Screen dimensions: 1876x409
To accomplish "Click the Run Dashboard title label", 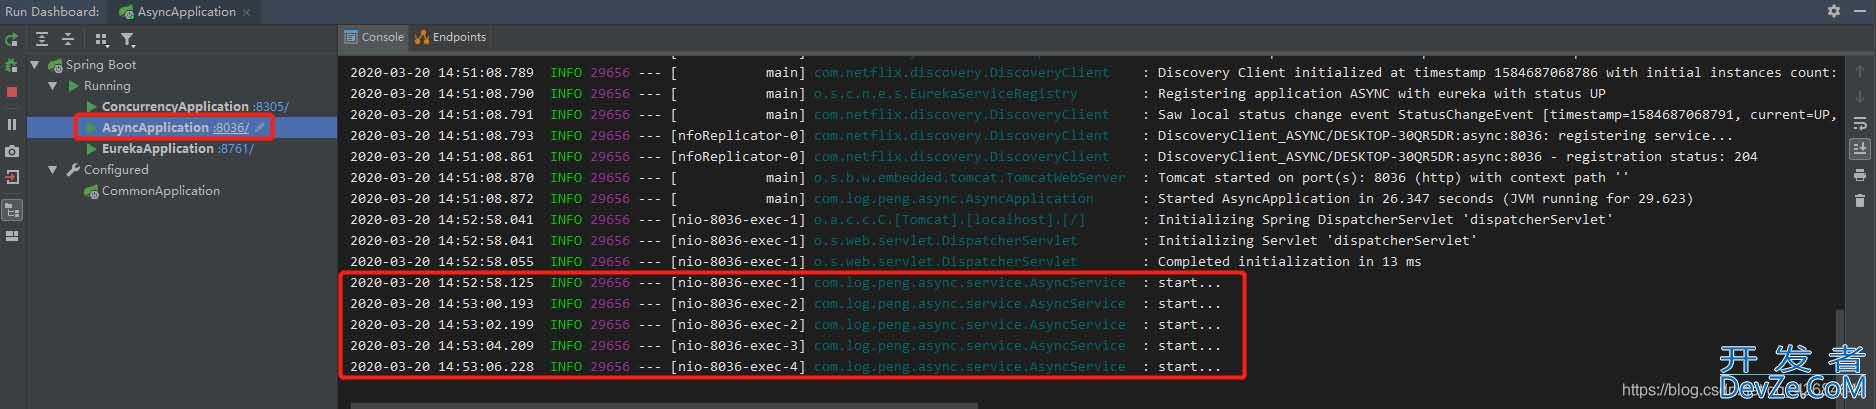I will click(x=52, y=11).
